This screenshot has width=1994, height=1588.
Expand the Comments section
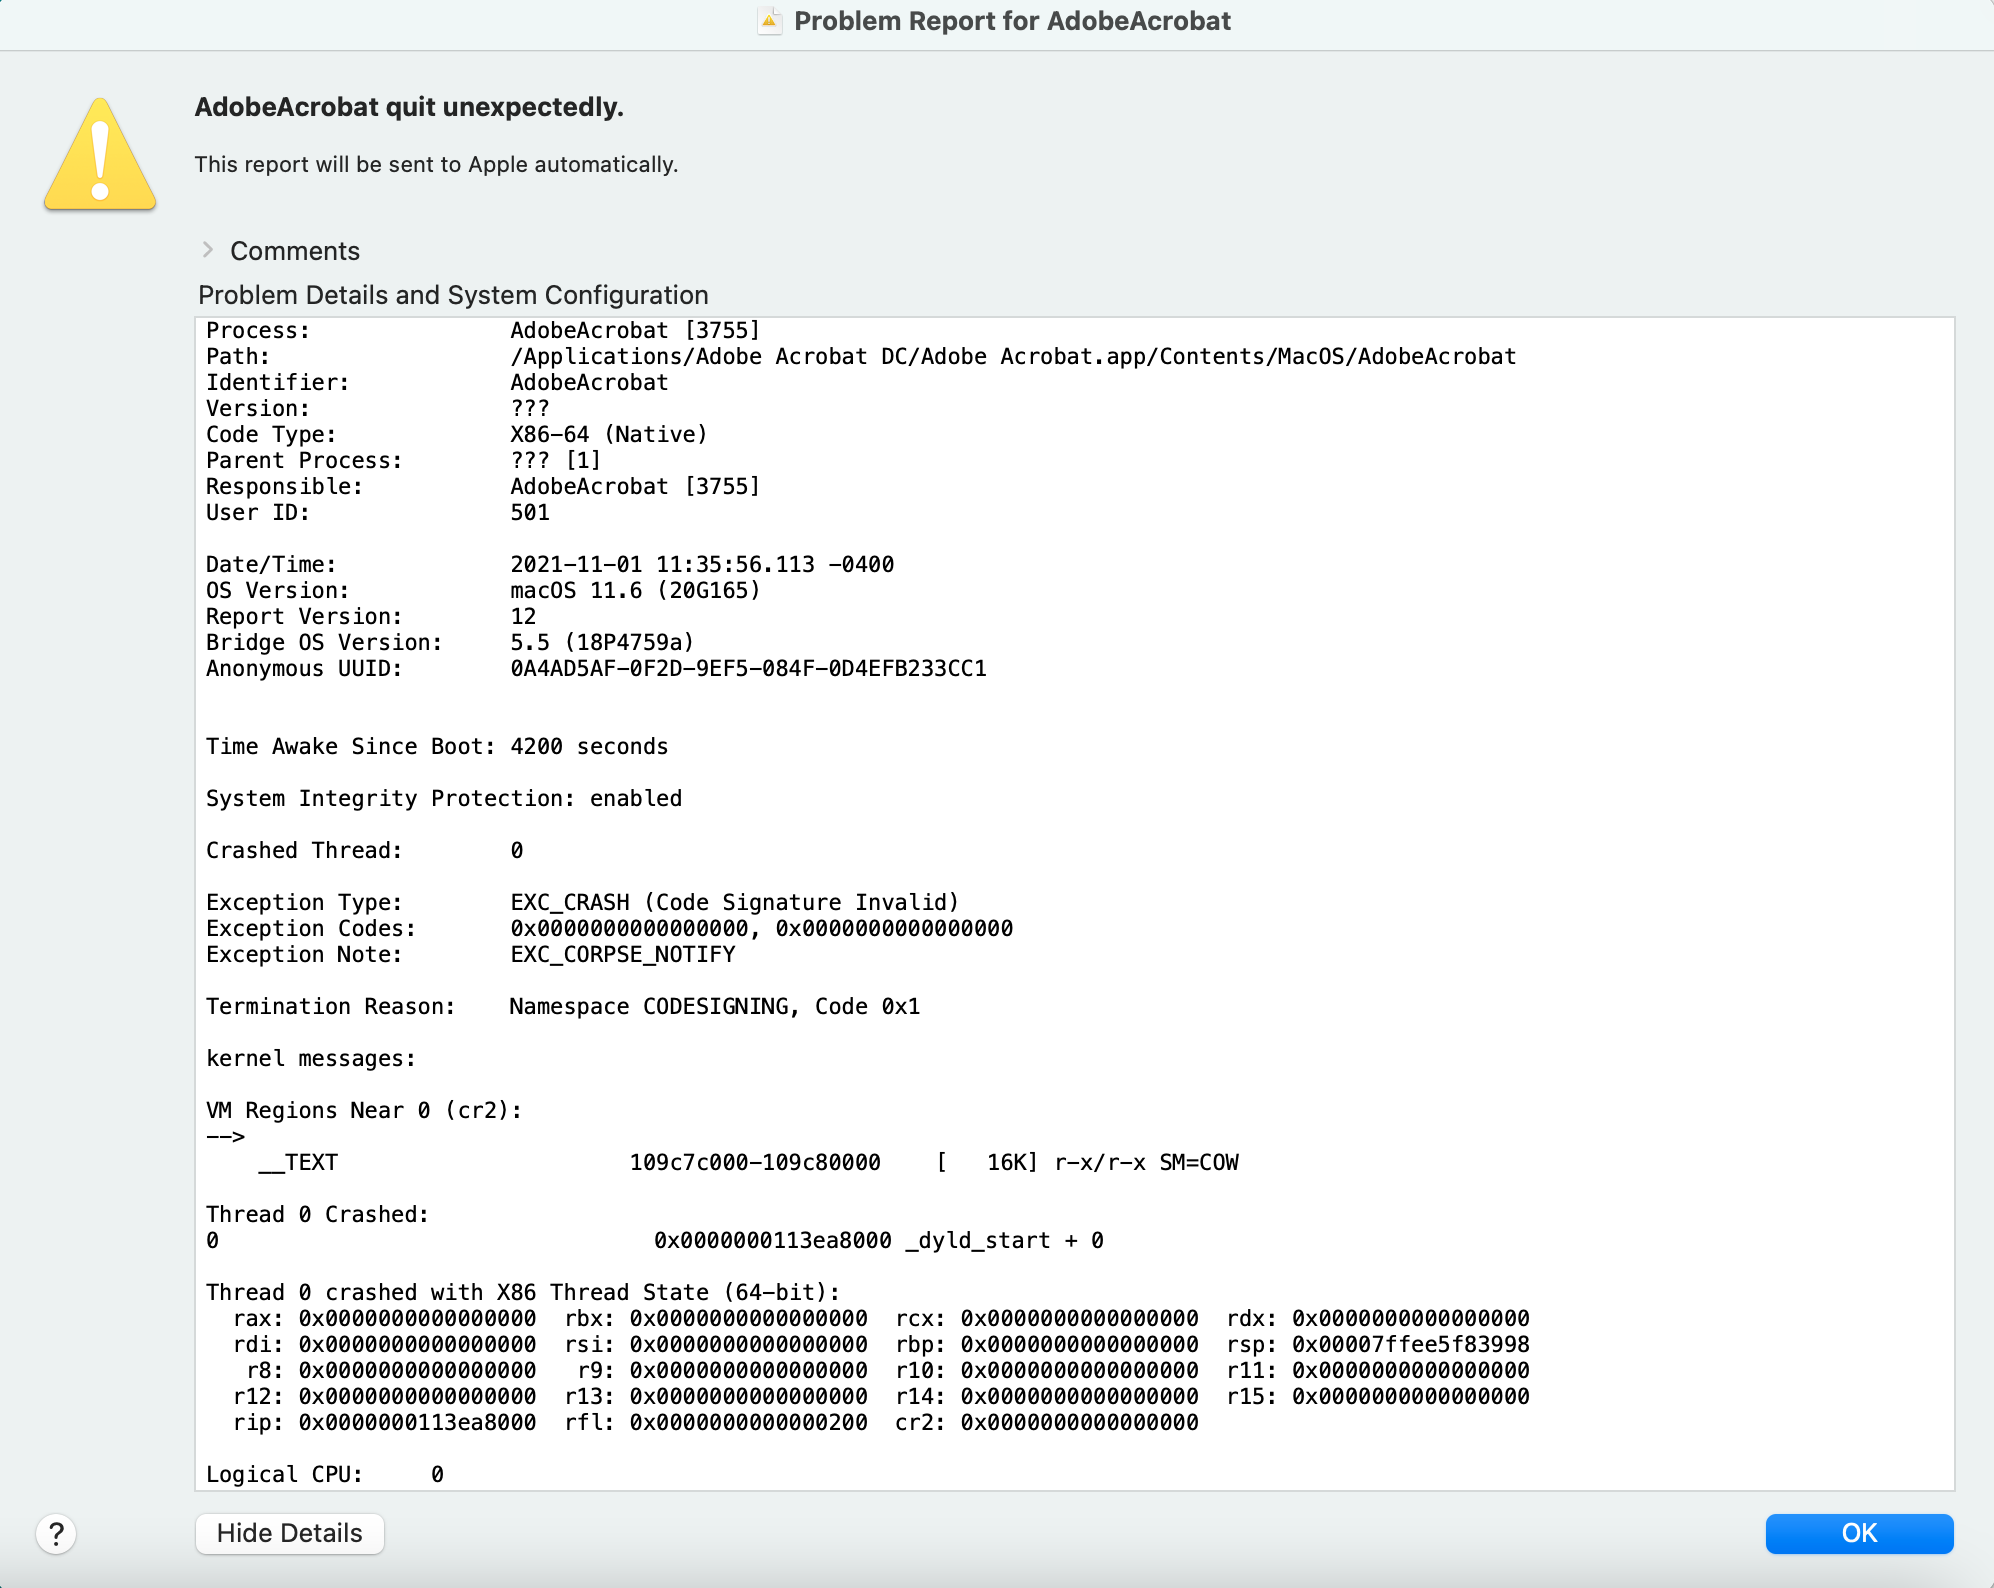click(293, 250)
